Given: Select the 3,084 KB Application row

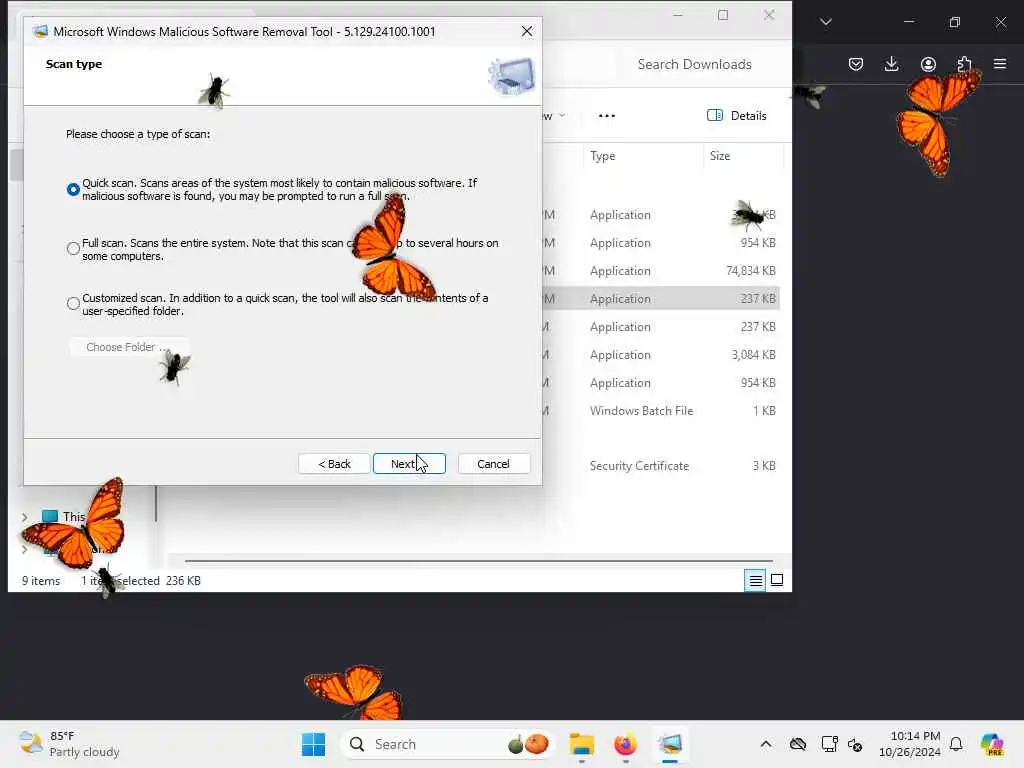Looking at the screenshot, I should [x=662, y=355].
